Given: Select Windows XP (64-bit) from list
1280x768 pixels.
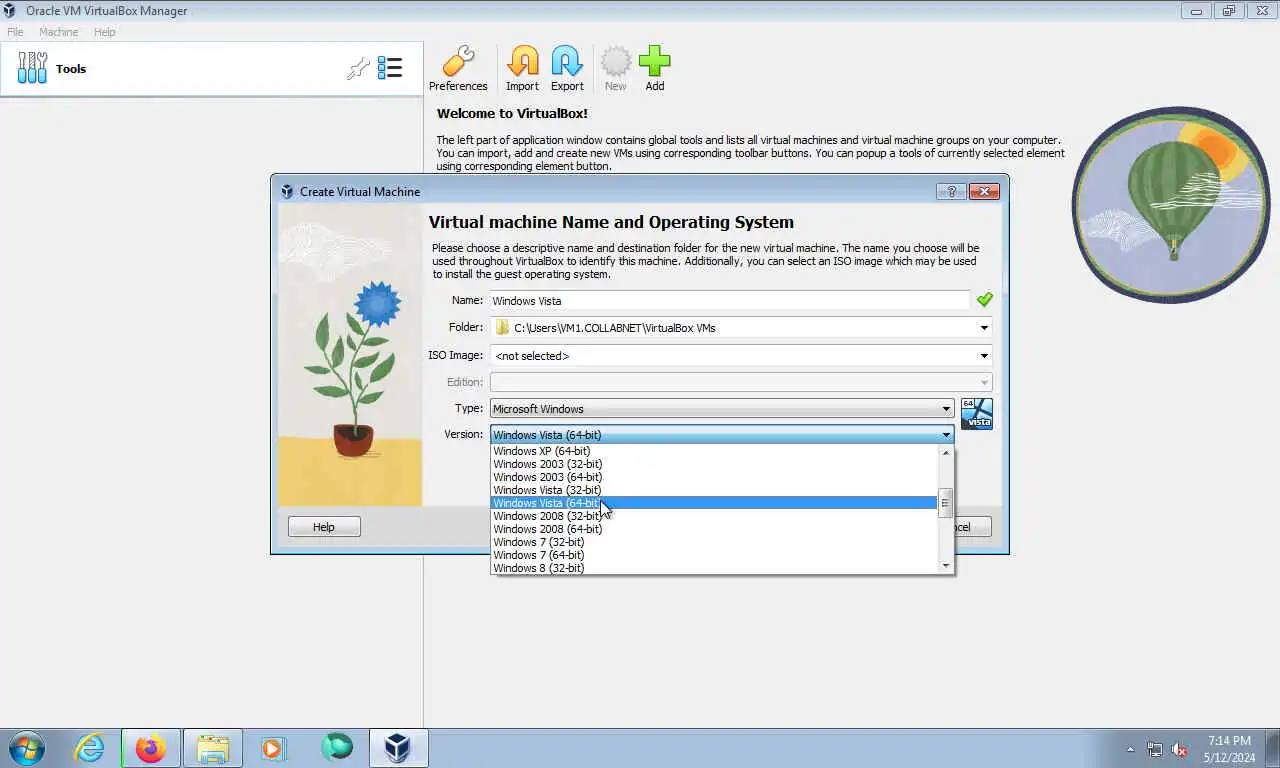Looking at the screenshot, I should 714,451.
